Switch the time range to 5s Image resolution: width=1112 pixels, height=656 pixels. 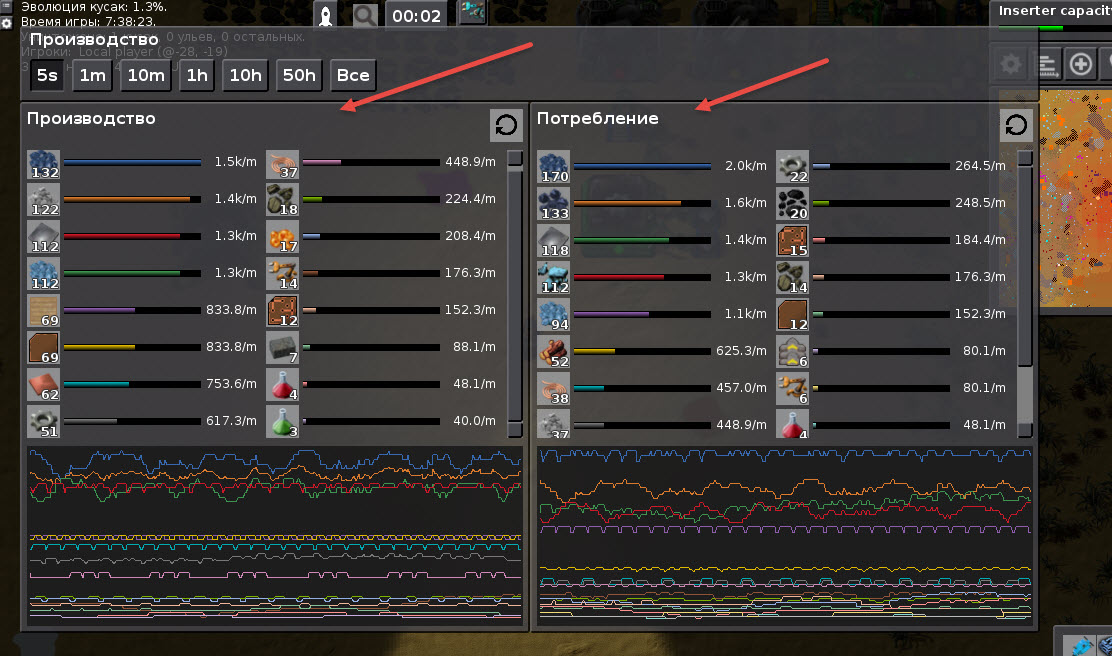point(47,75)
